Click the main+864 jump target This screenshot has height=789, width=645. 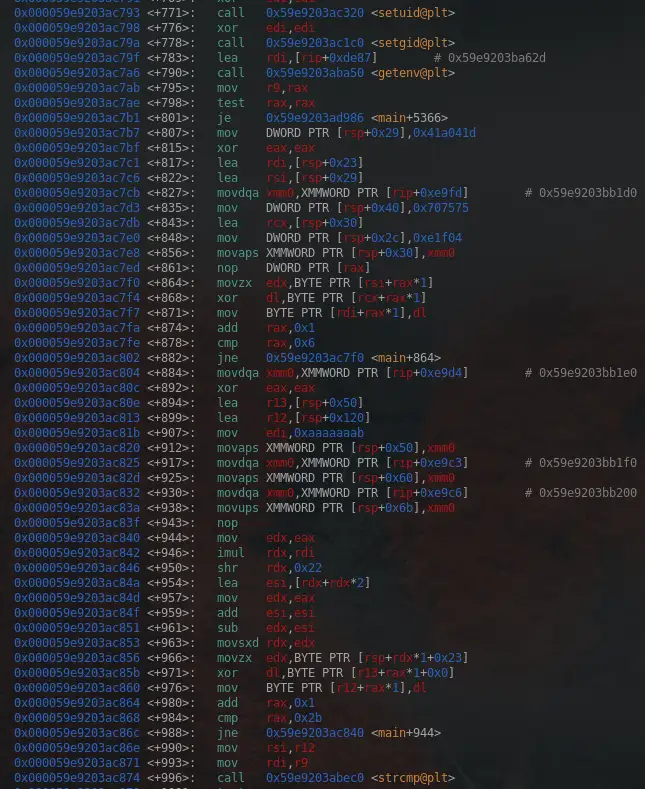tap(406, 357)
